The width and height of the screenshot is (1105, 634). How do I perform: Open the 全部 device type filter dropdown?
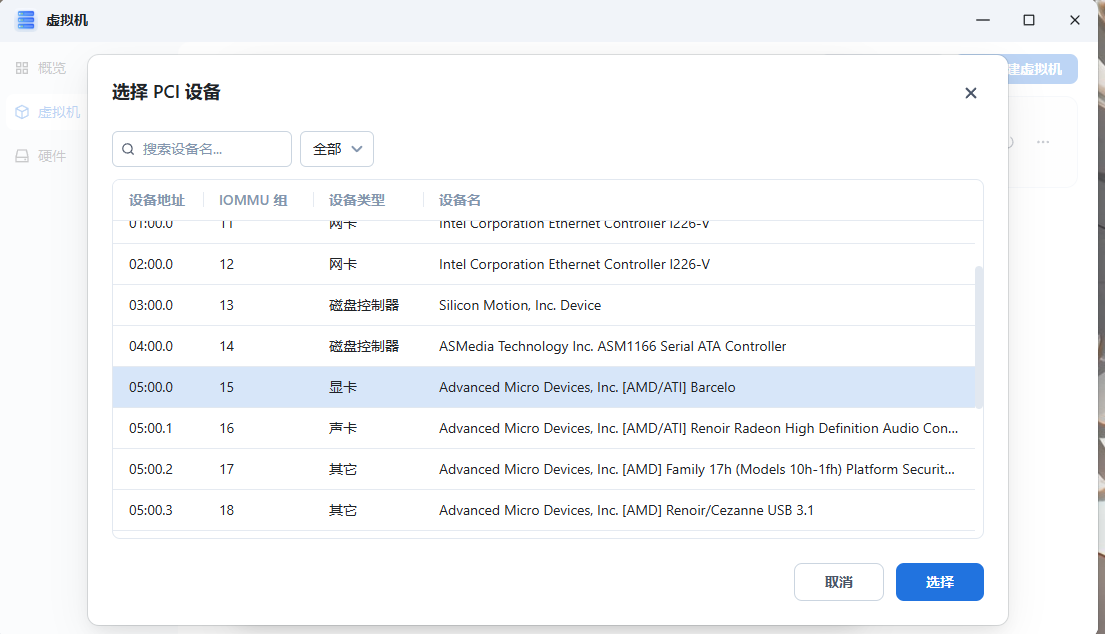pos(337,149)
